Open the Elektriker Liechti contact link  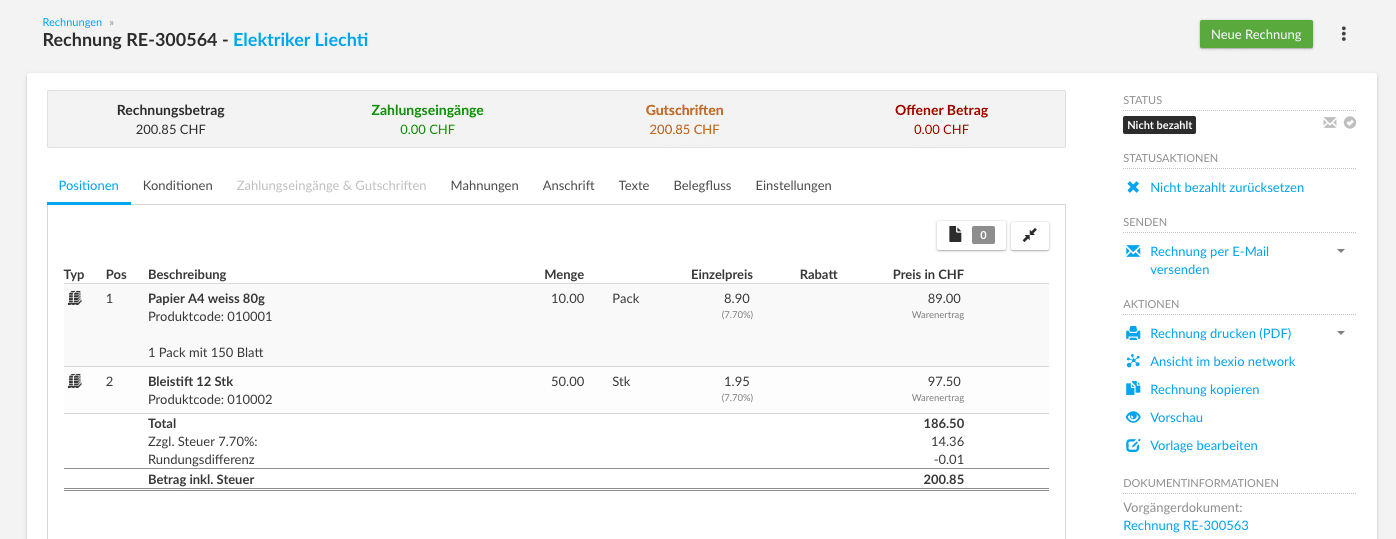(300, 40)
